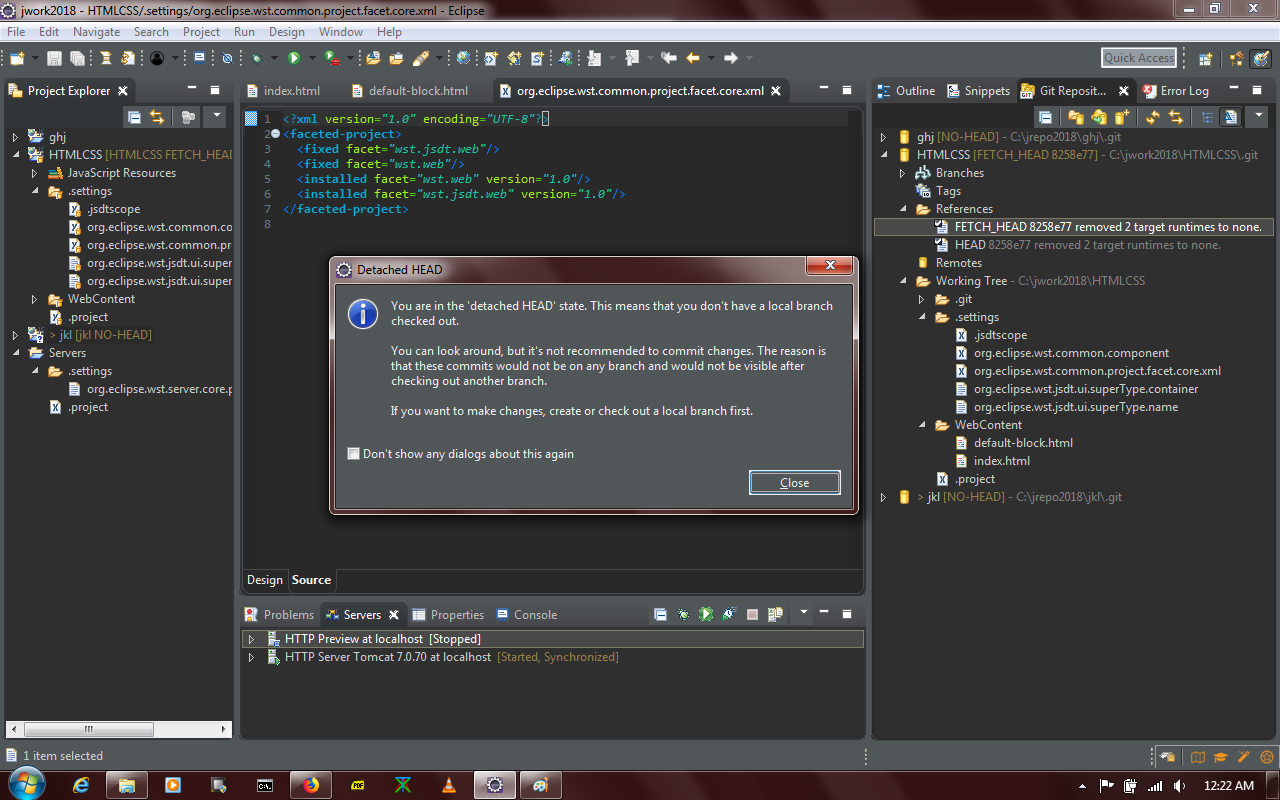Click the taskbar clock showing 12:22 AM
The image size is (1280, 800).
point(1229,786)
